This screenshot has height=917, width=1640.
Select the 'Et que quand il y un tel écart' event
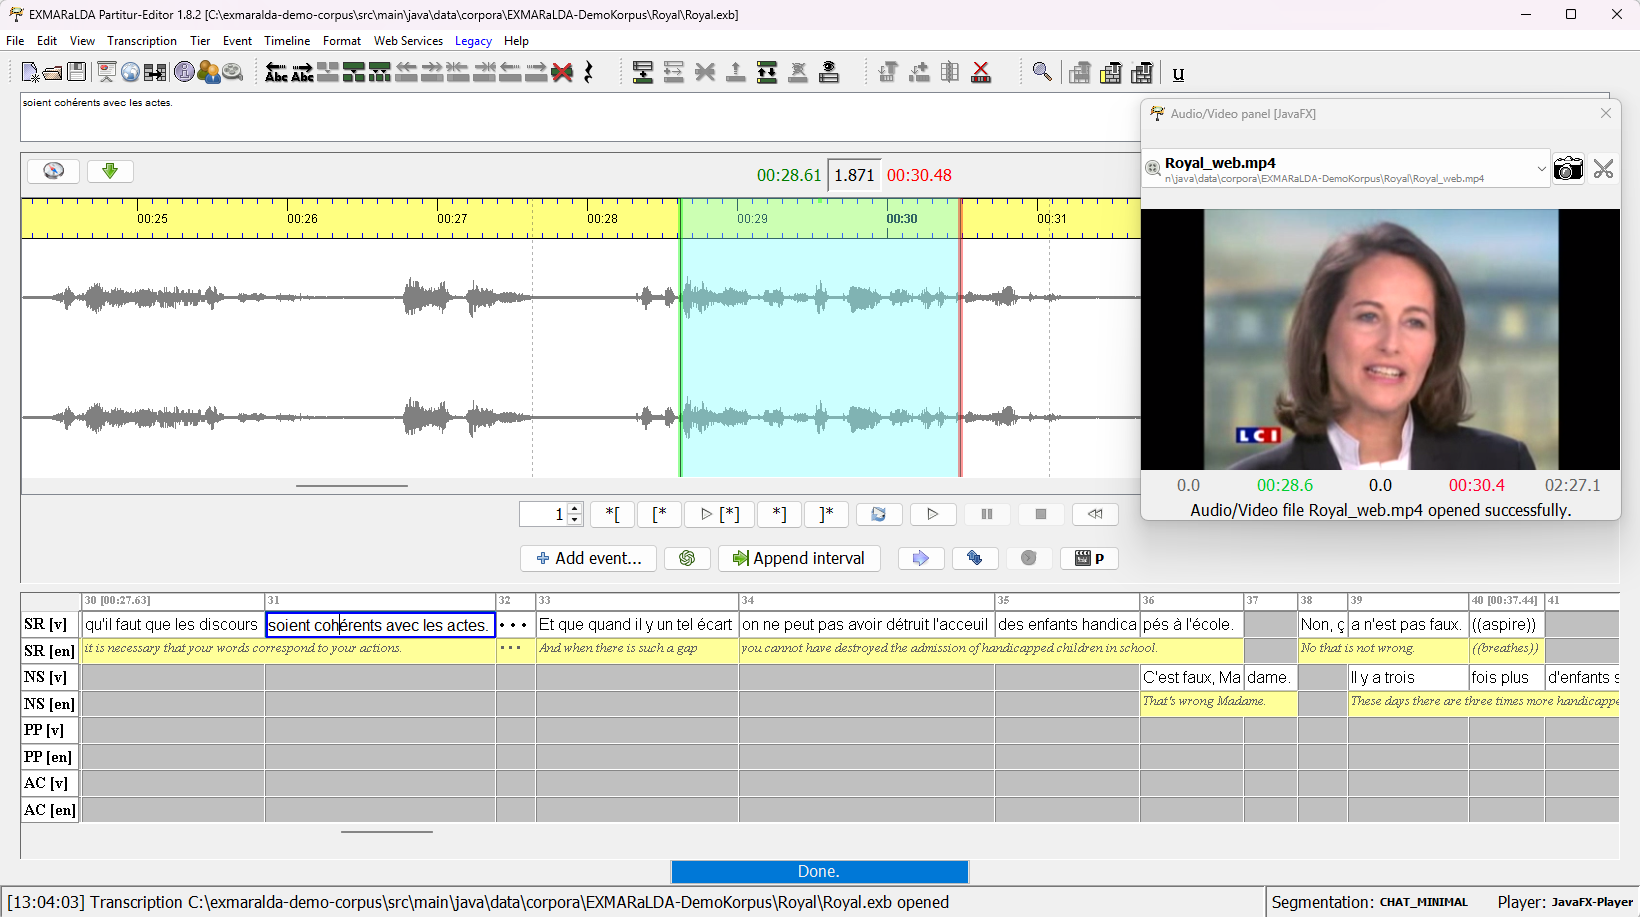[636, 624]
